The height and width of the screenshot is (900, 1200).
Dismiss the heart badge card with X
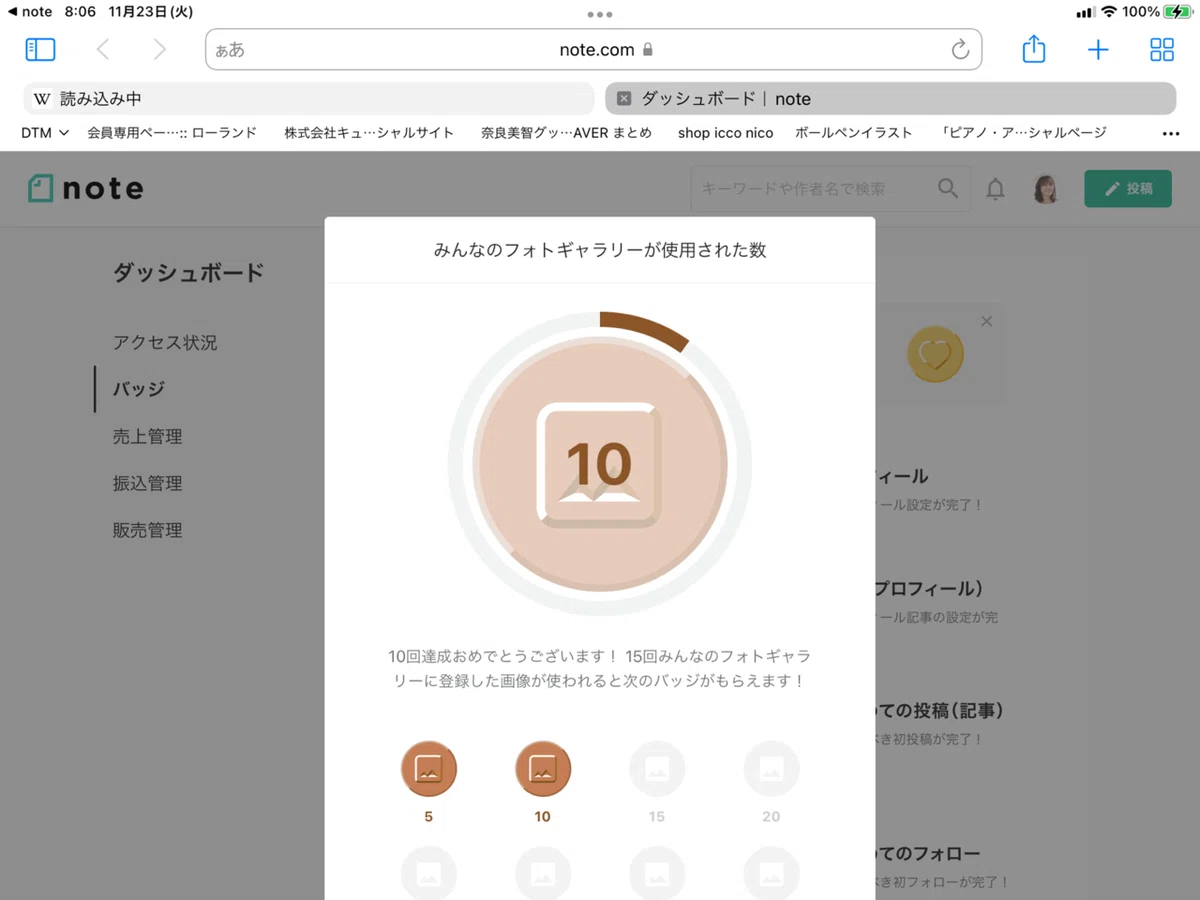(x=986, y=321)
